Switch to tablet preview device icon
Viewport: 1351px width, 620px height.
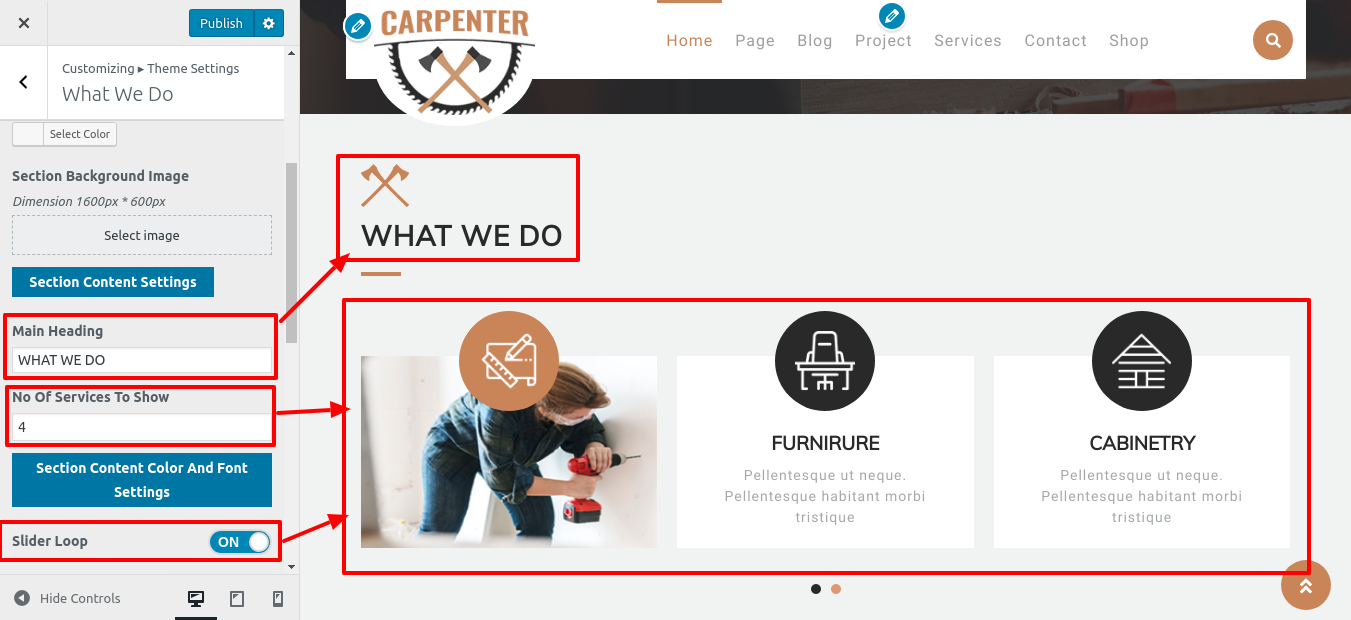[x=237, y=598]
